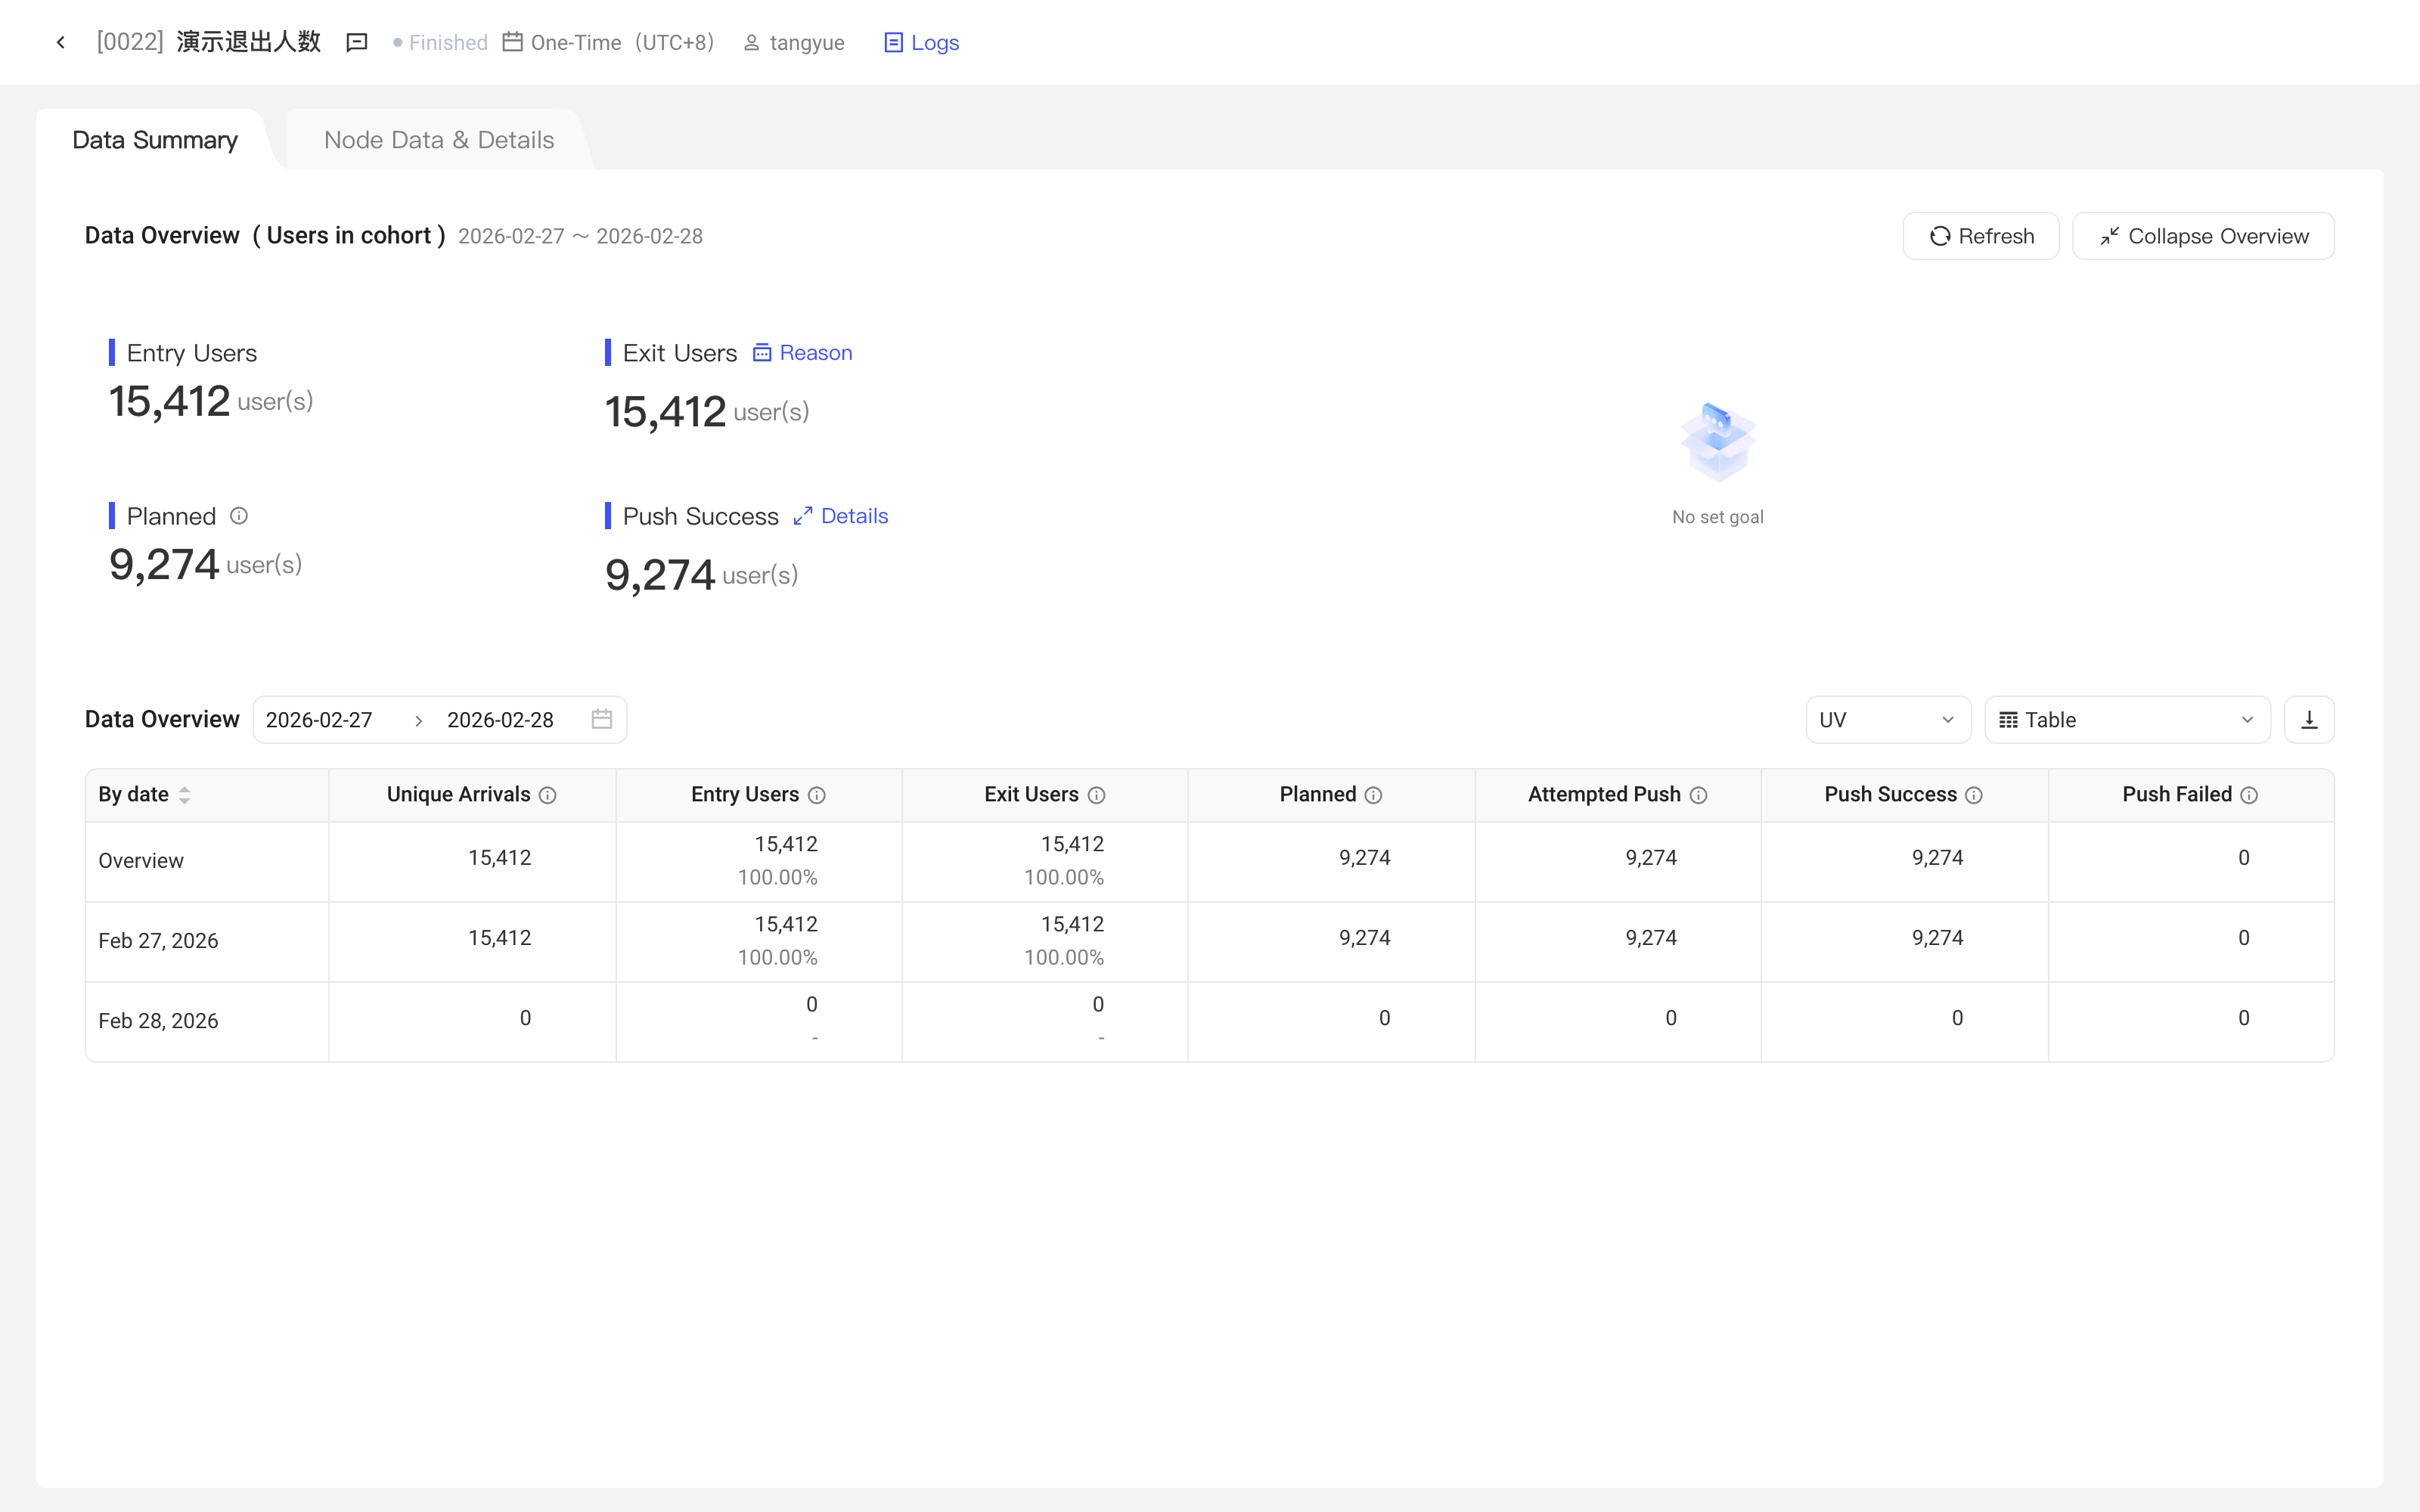Viewport: 2420px width, 1512px height.
Task: Open Push Success Details link
Action: pyautogui.click(x=841, y=516)
